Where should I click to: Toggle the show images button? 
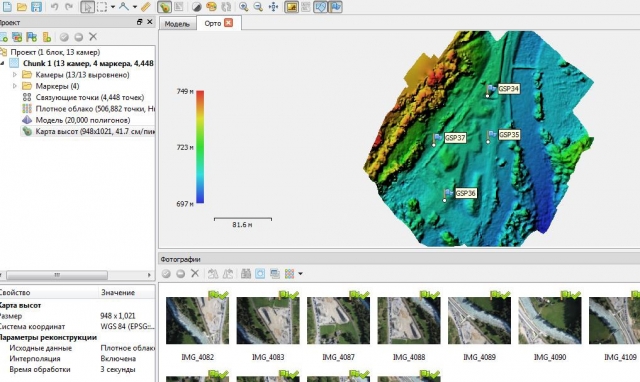(291, 7)
